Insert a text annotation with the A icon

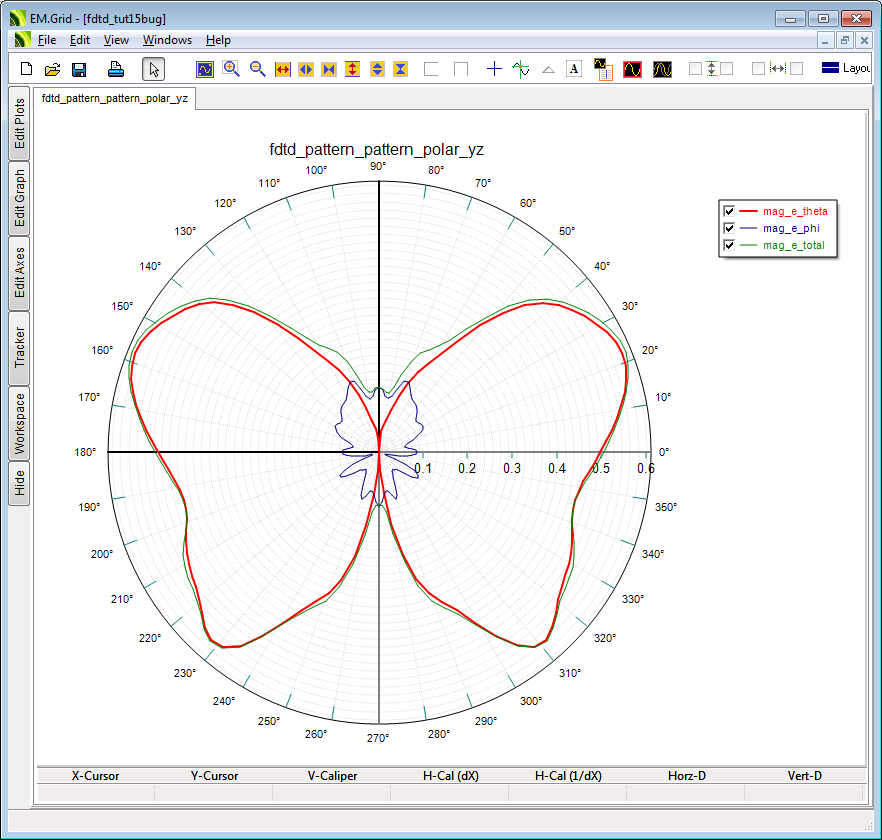[x=574, y=69]
